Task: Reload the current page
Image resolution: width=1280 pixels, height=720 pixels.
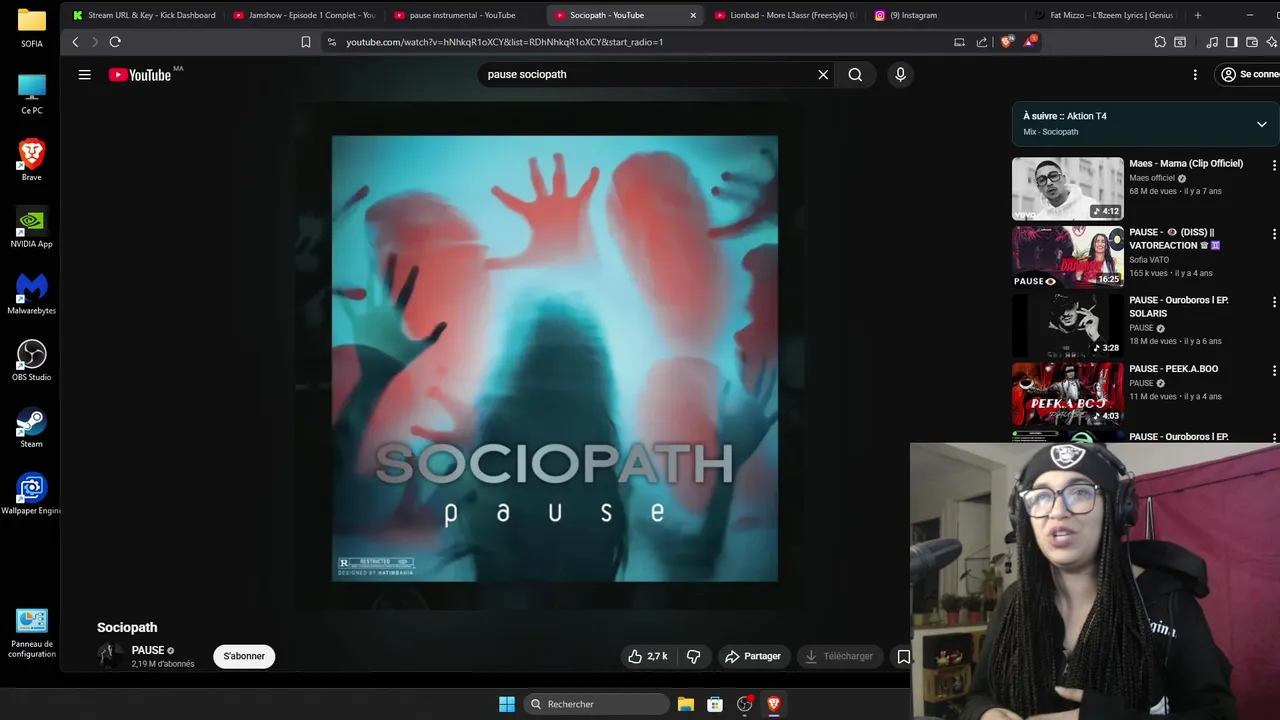Action: point(115,42)
